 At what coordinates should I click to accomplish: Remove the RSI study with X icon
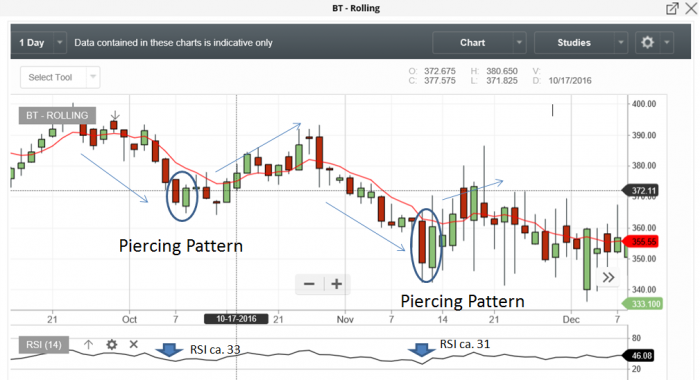(133, 344)
